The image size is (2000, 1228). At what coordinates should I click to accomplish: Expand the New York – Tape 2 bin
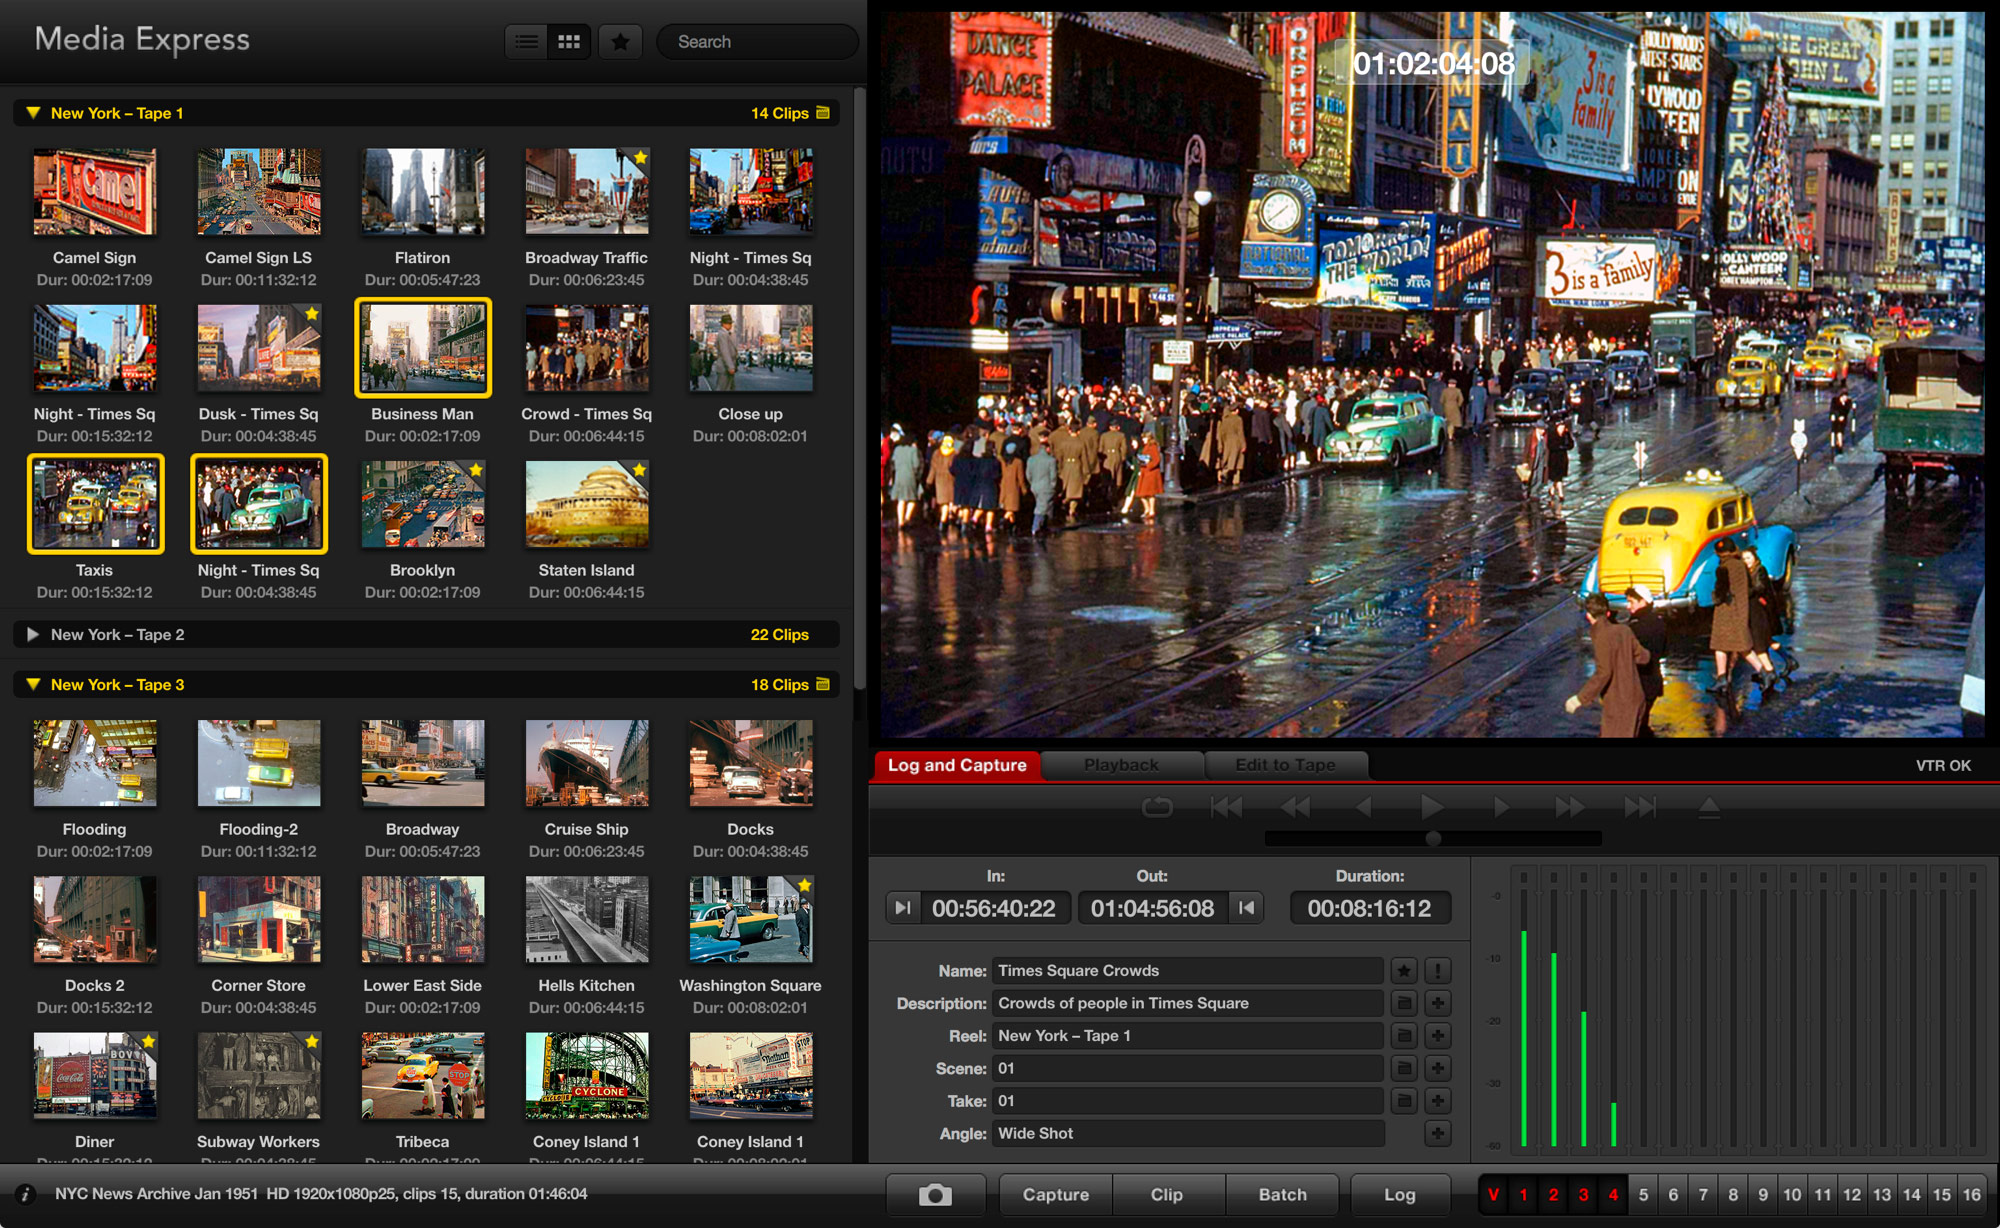tap(33, 634)
